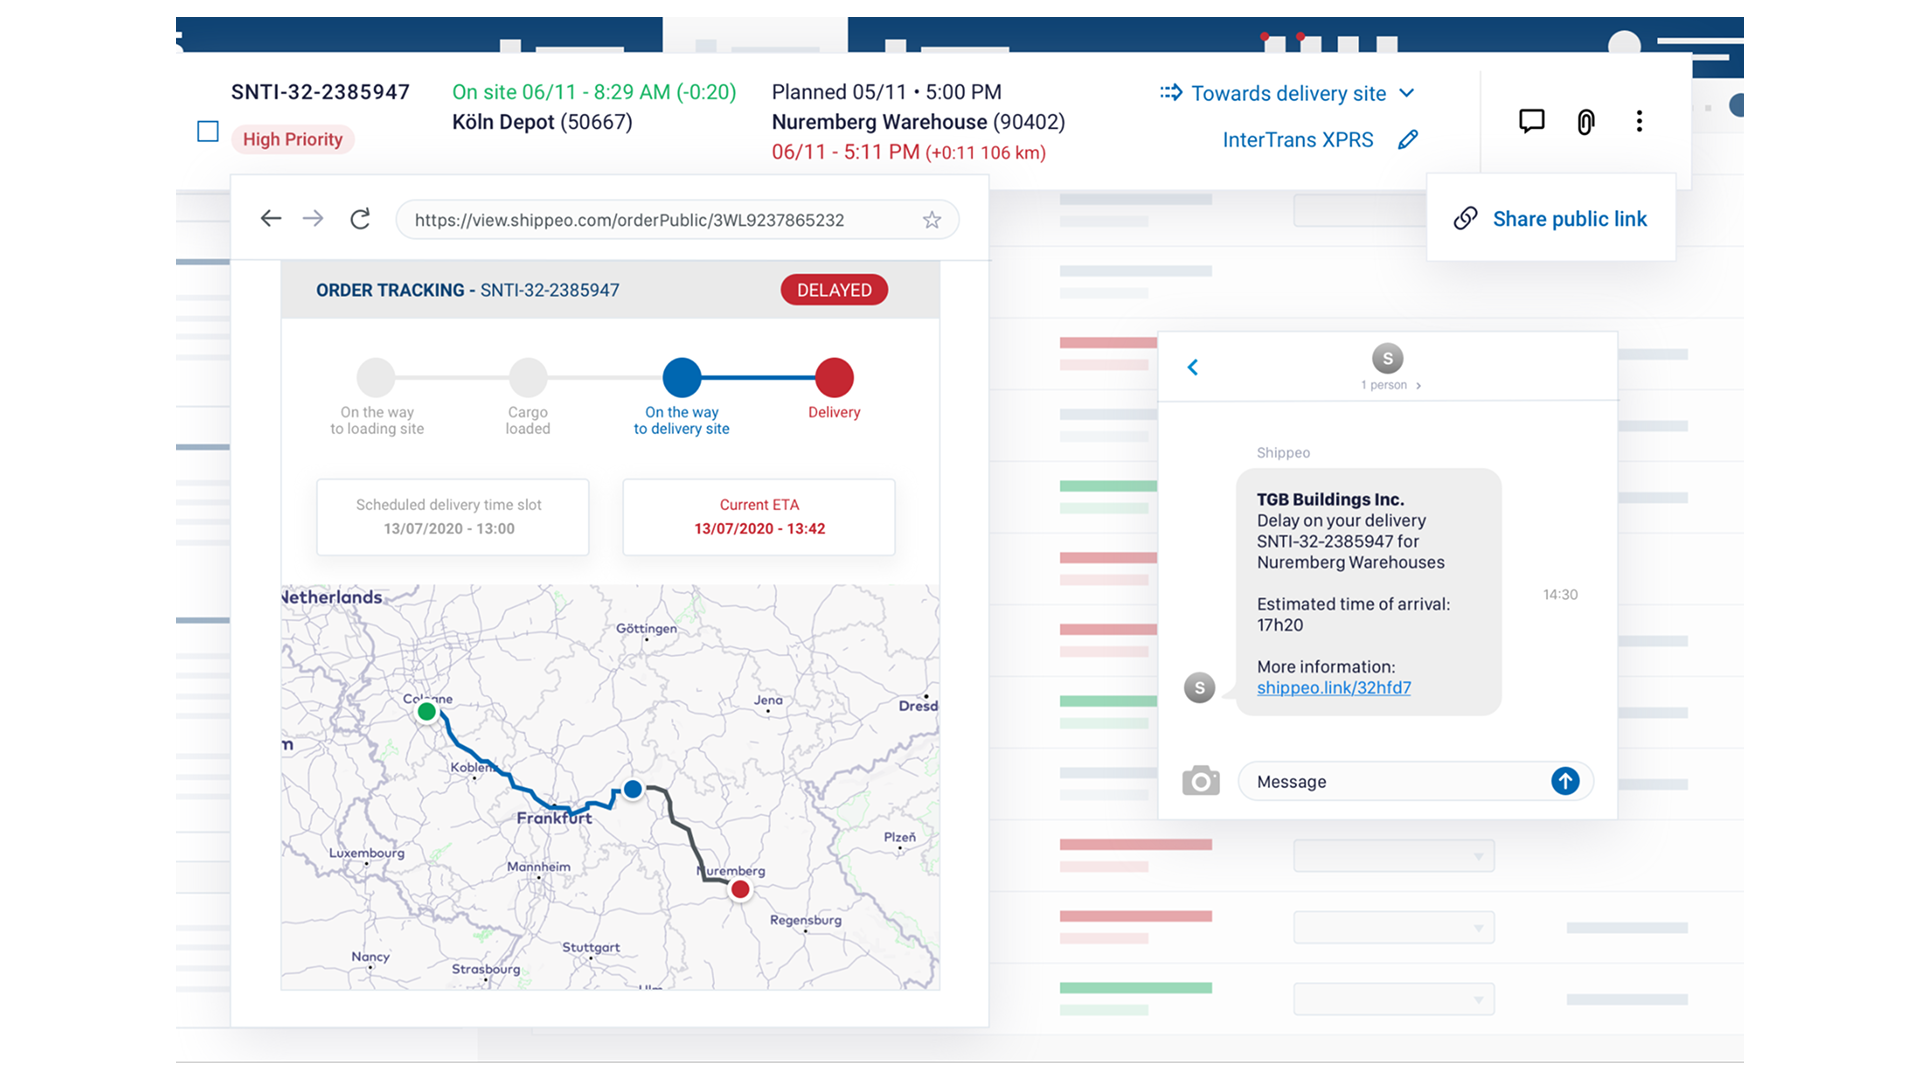The height and width of the screenshot is (1080, 1920).
Task: Click the On site 06/11 - 8:29 AM status
Action: (x=594, y=92)
